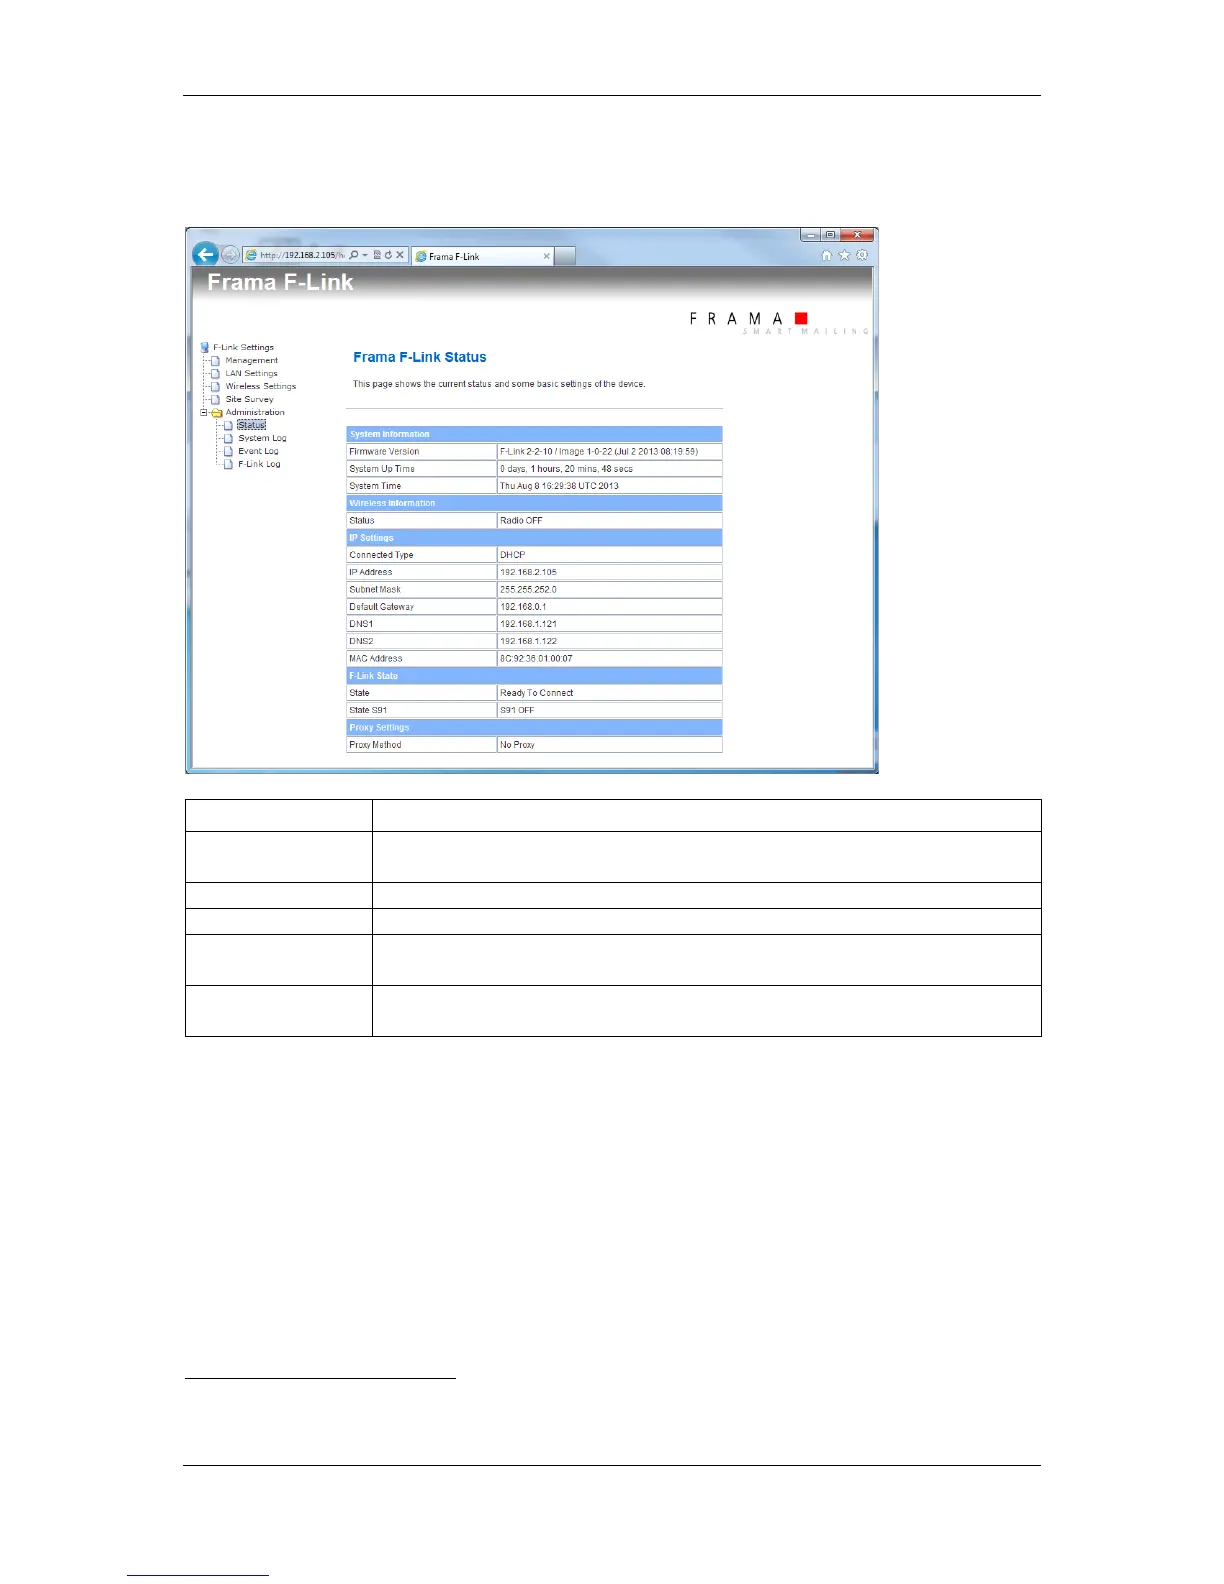The height and width of the screenshot is (1584, 1224).
Task: Click the browser Home icon
Action: [826, 255]
